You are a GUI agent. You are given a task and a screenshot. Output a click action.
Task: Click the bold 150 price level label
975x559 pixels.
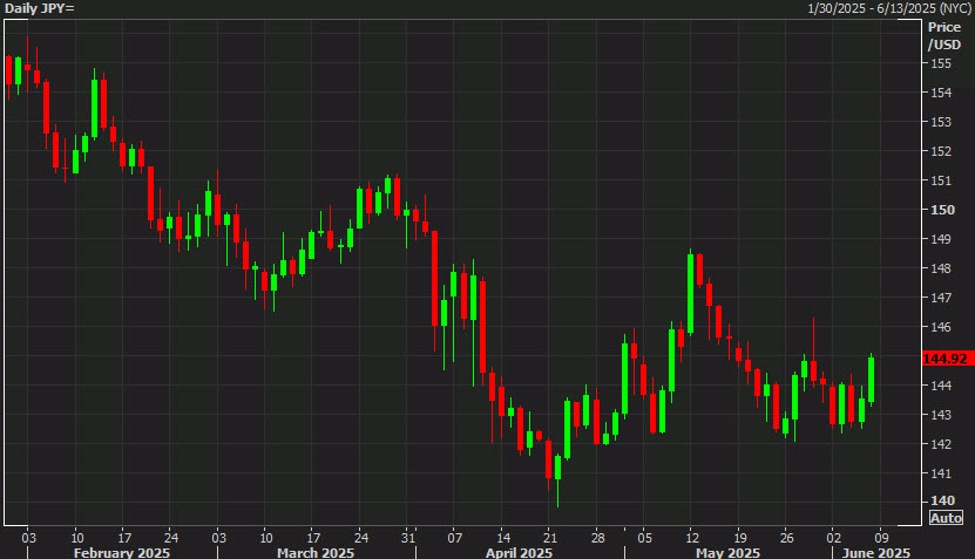[x=943, y=210]
